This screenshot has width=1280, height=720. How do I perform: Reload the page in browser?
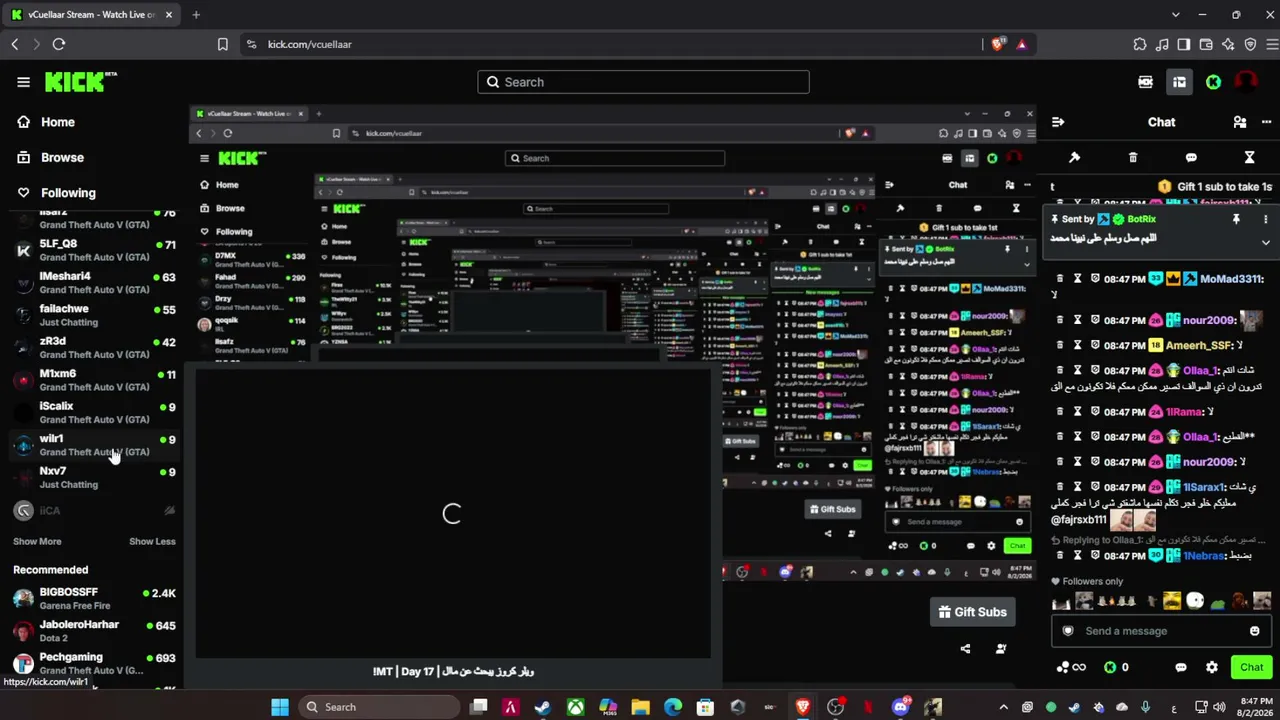(x=59, y=44)
